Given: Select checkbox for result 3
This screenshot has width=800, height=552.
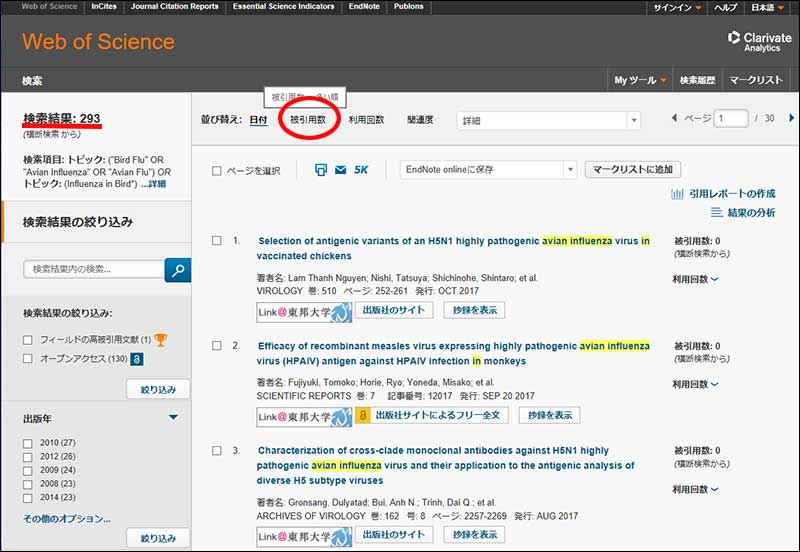Looking at the screenshot, I should point(217,450).
